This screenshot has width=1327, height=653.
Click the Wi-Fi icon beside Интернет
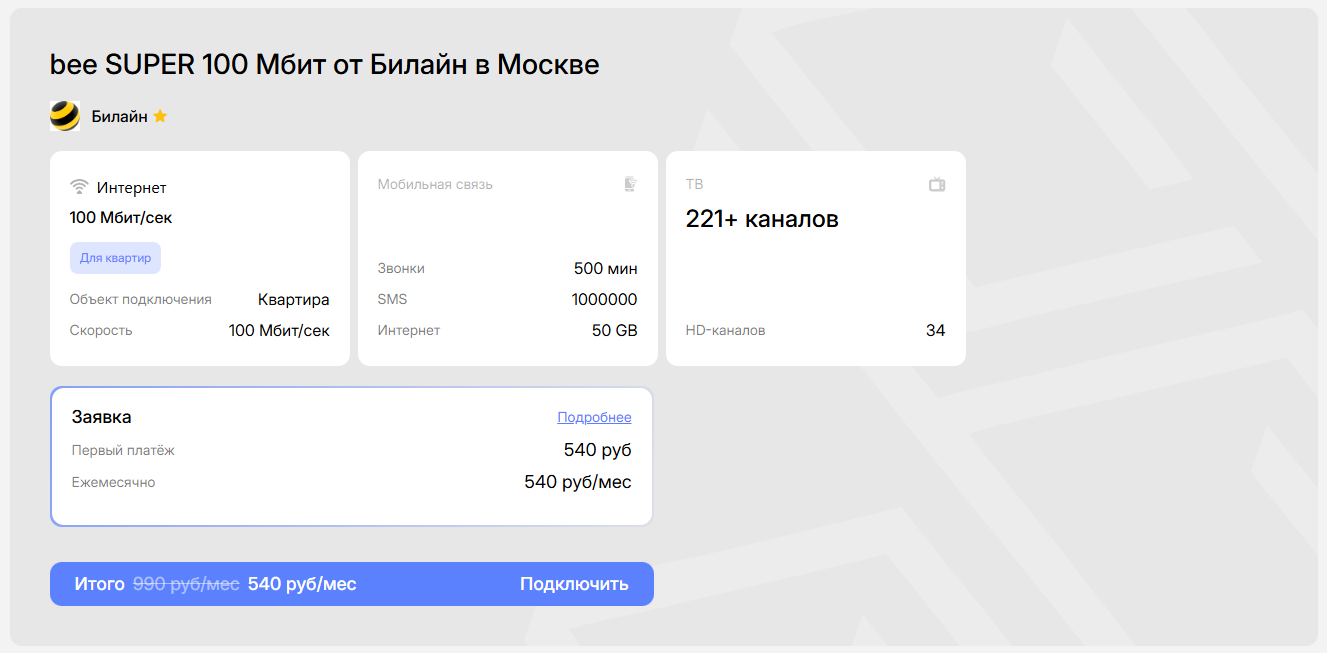coord(80,187)
